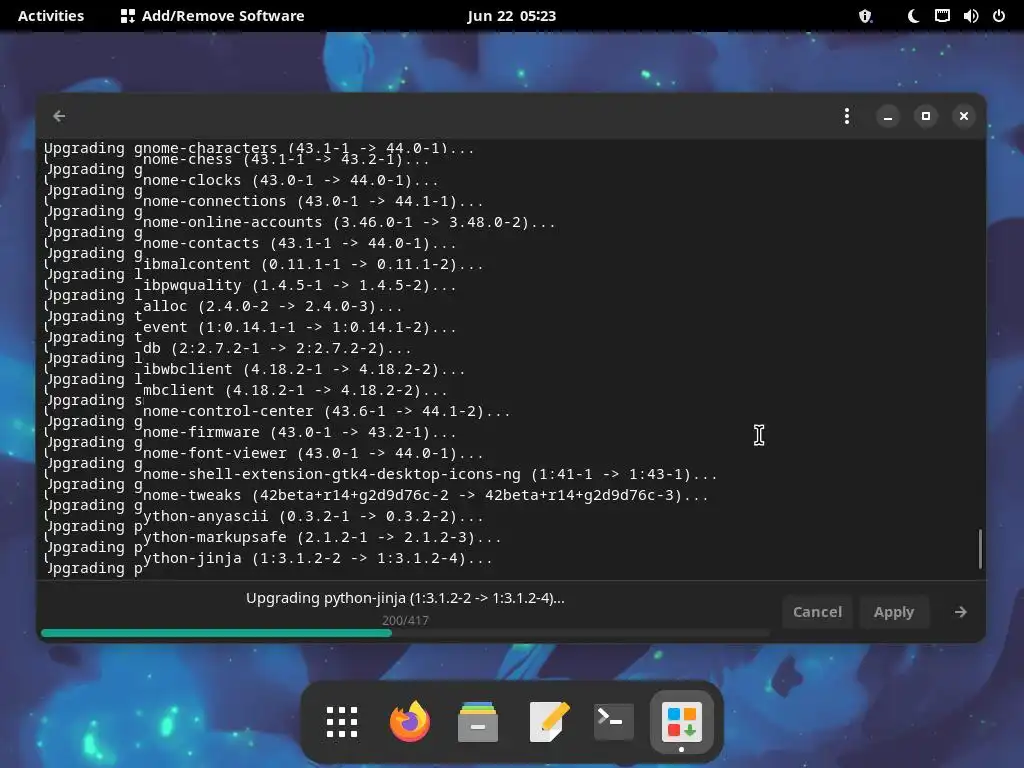Click the 'nome-connections' output line
1024x768 pixels.
[313, 202]
